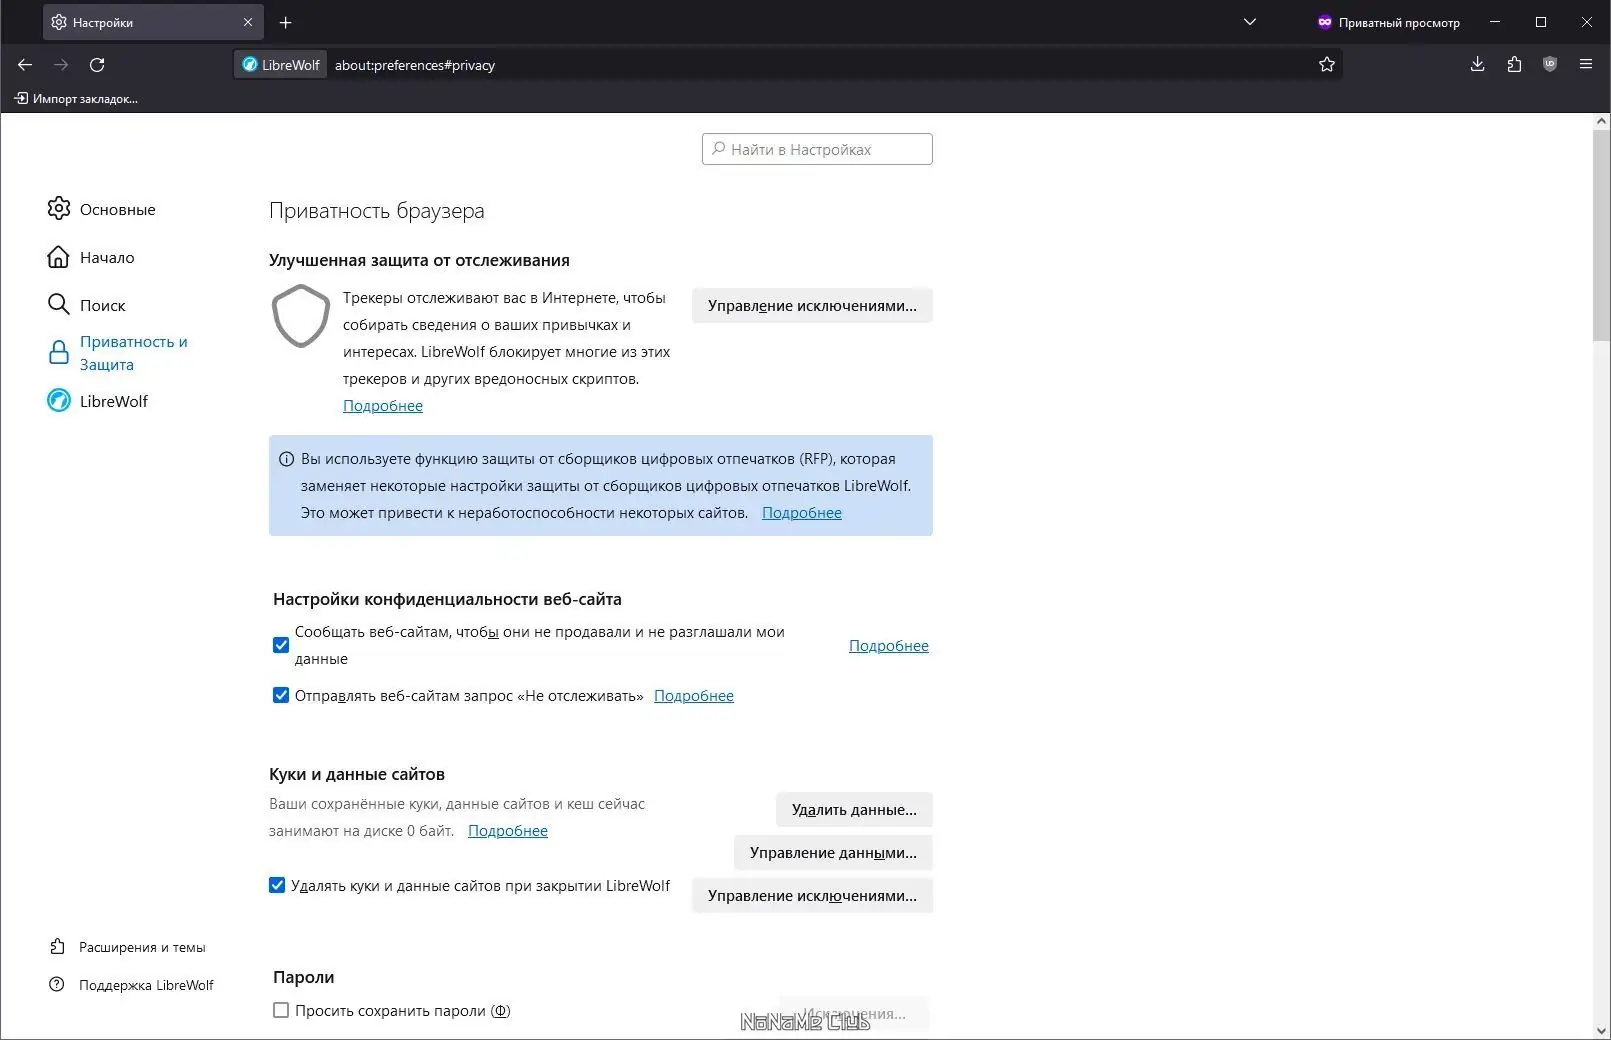This screenshot has height=1040, width=1611.
Task: Click the Приватность браузера page title
Action: click(377, 210)
